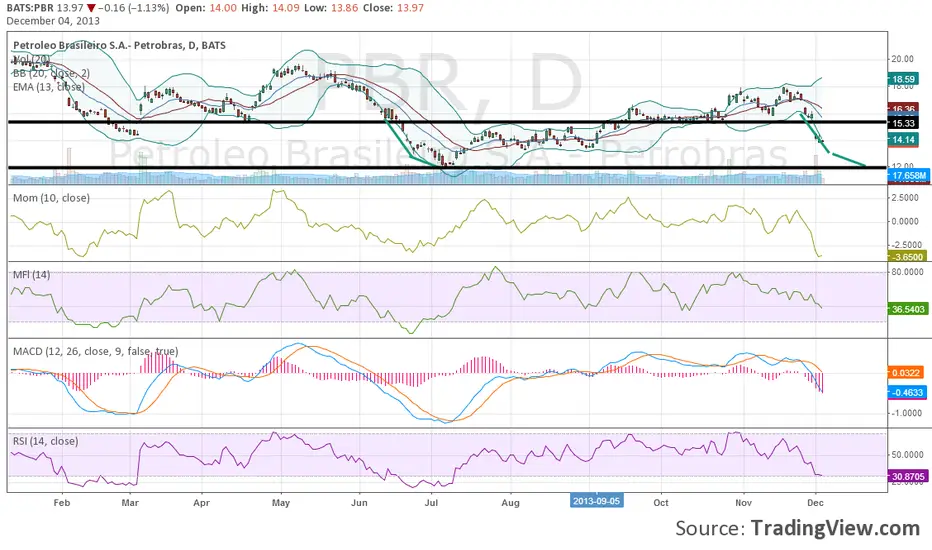Click the Mom (10, close) indicator label

pos(51,197)
